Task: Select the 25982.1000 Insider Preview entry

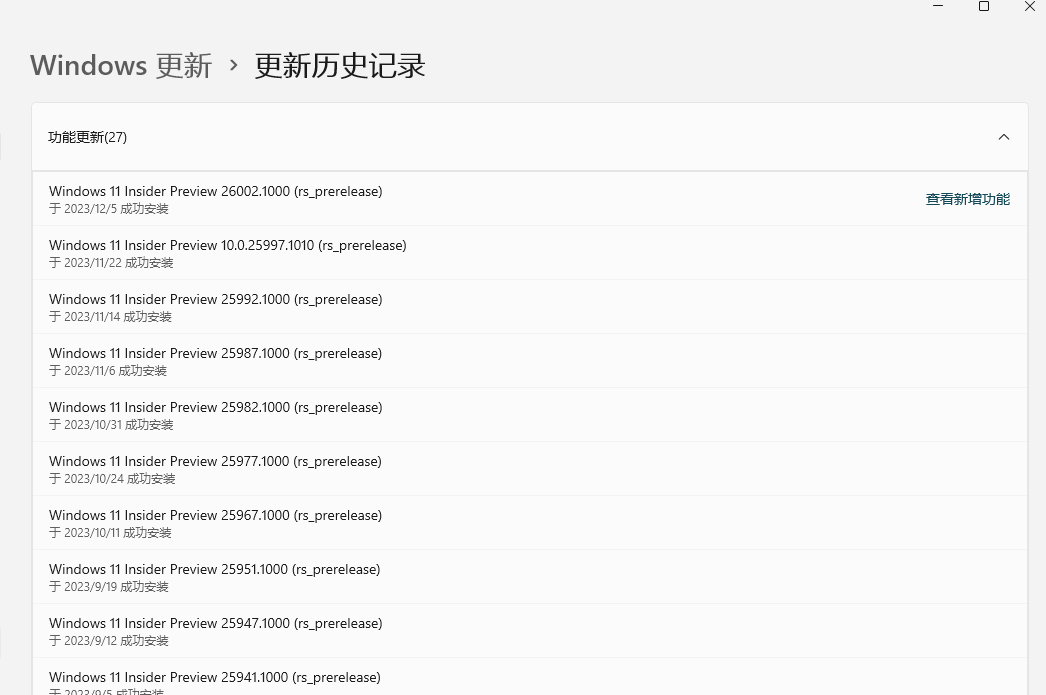Action: tap(530, 415)
